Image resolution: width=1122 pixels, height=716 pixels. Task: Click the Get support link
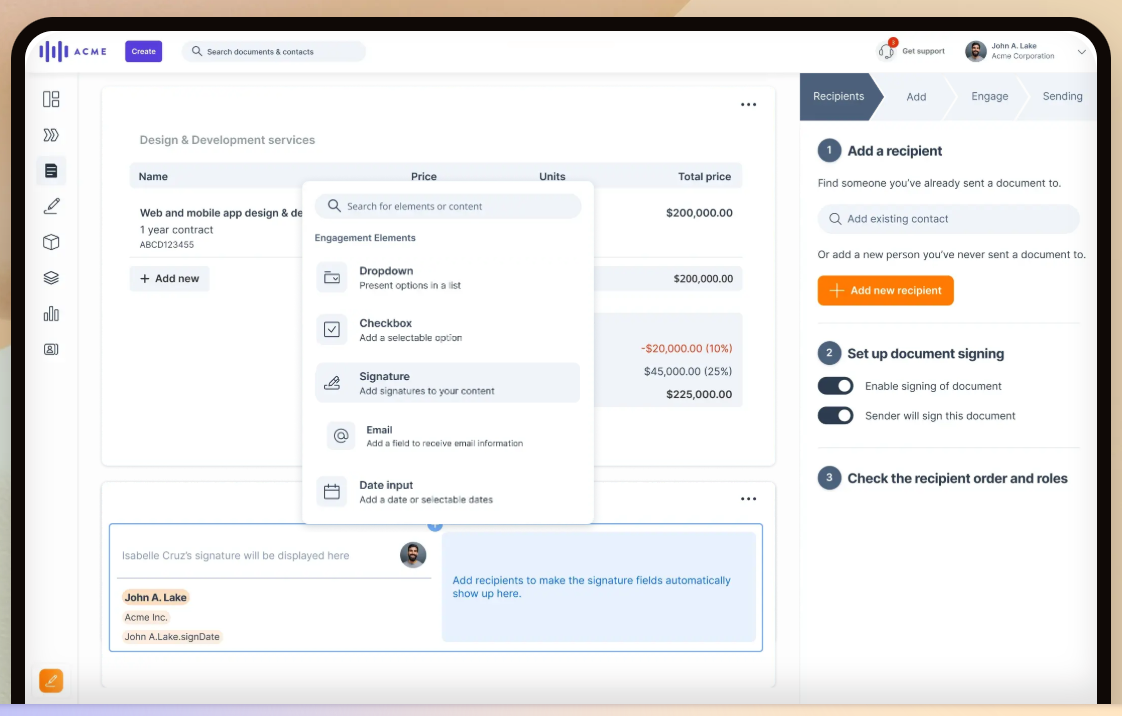923,51
